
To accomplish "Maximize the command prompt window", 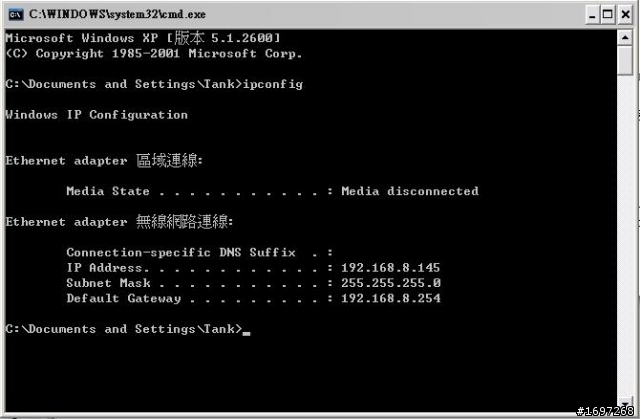I will (x=608, y=15).
